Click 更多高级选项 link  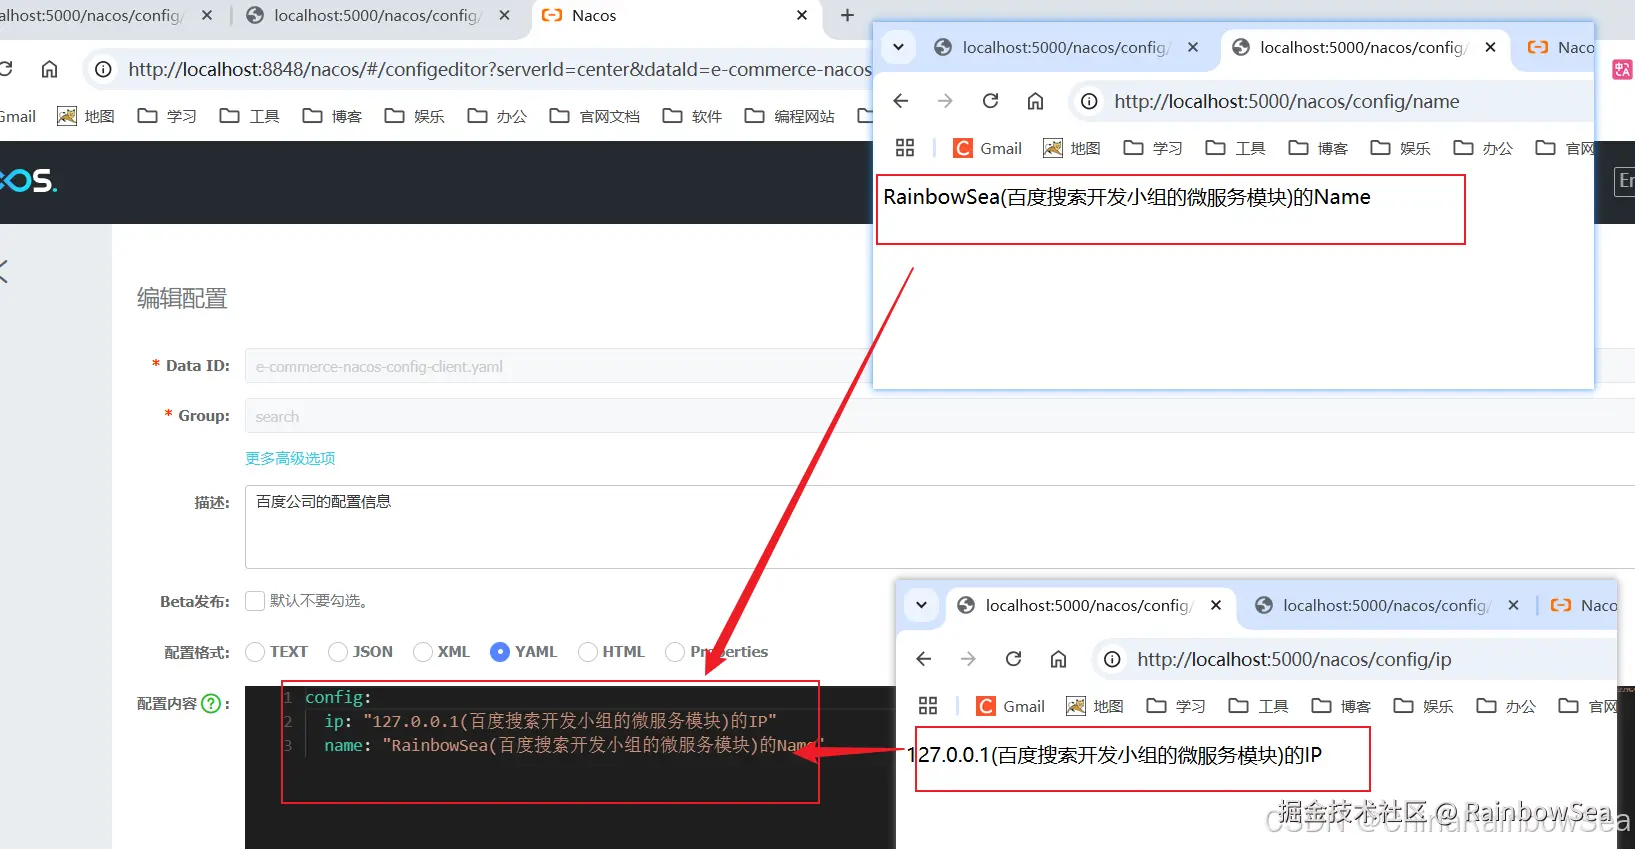point(290,458)
